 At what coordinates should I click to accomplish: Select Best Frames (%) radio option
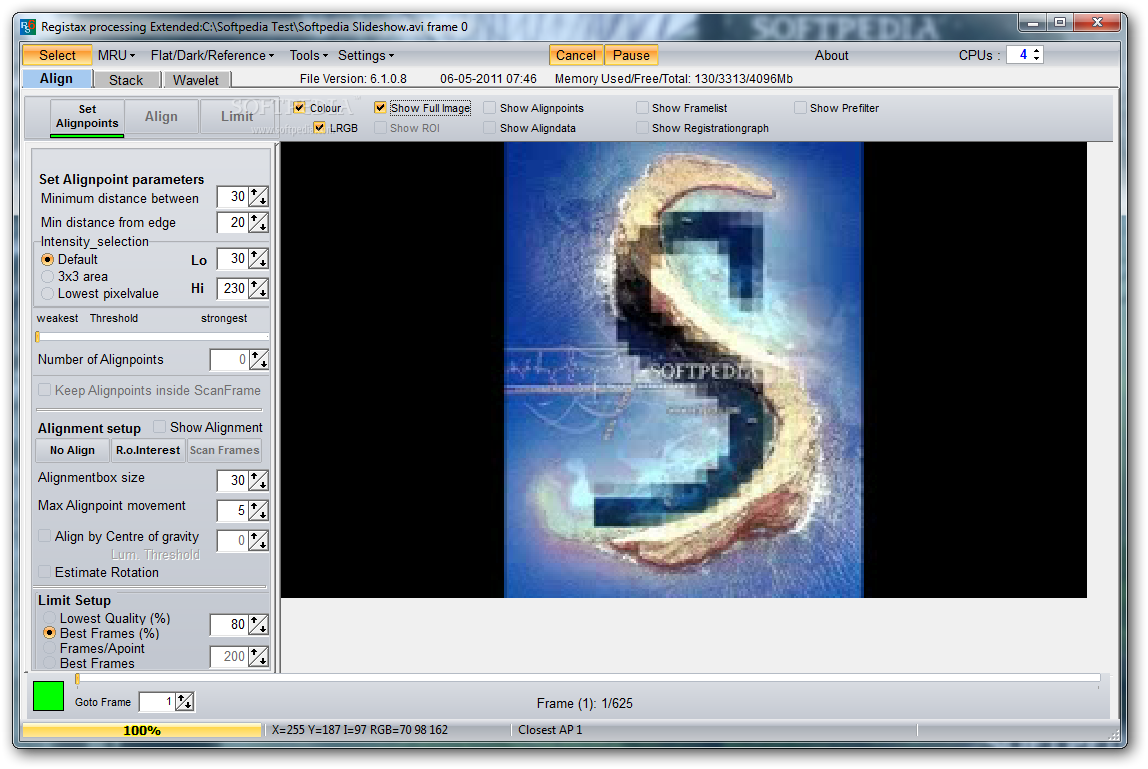(49, 633)
